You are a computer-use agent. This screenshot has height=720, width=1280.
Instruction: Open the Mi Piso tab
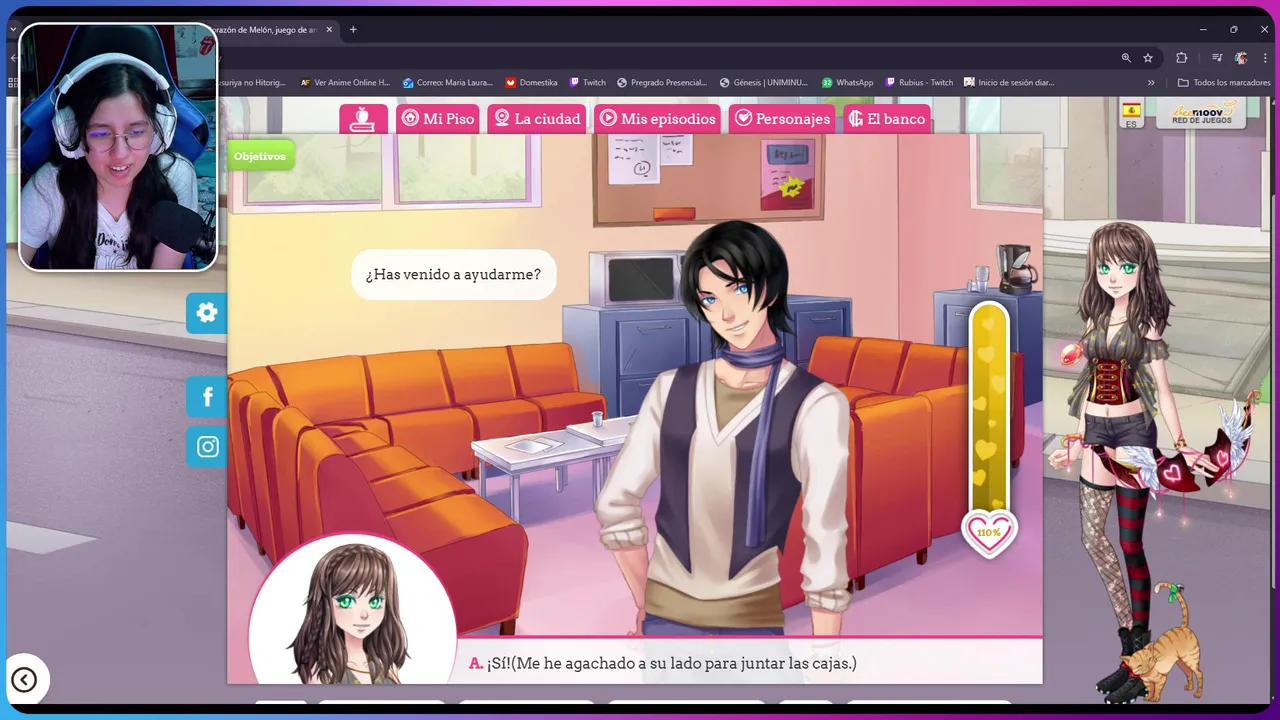click(438, 118)
